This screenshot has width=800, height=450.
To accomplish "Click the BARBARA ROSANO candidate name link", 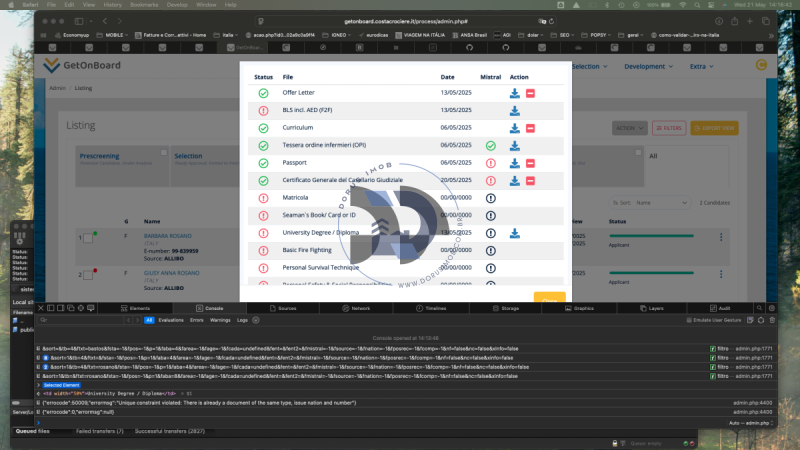I will [x=166, y=222].
